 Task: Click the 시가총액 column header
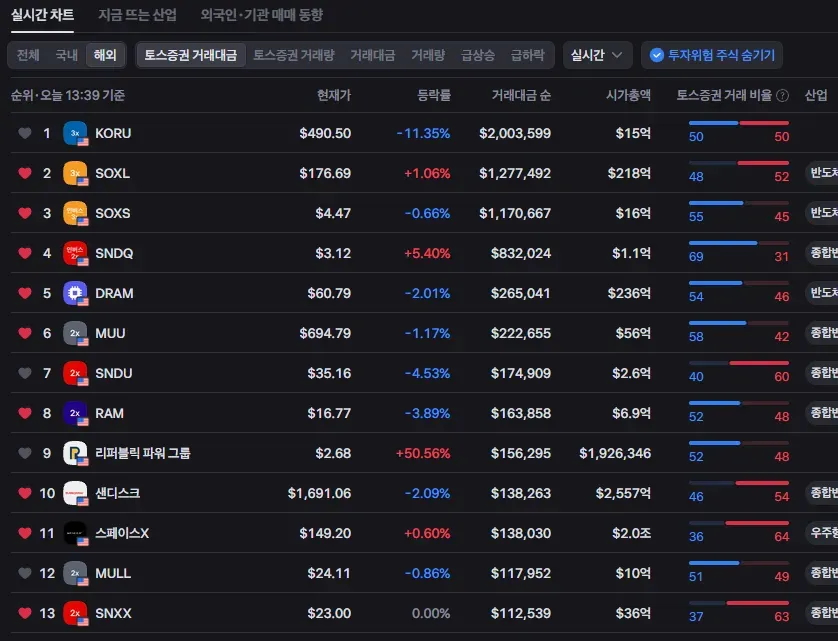[628, 95]
